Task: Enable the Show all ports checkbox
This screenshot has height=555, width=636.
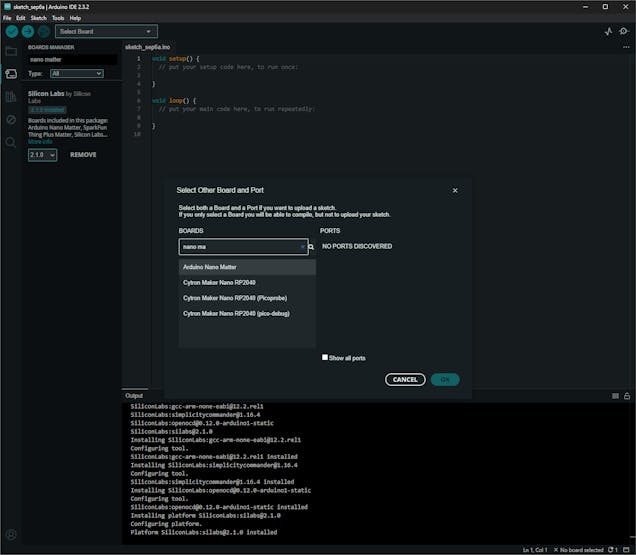Action: tap(325, 357)
